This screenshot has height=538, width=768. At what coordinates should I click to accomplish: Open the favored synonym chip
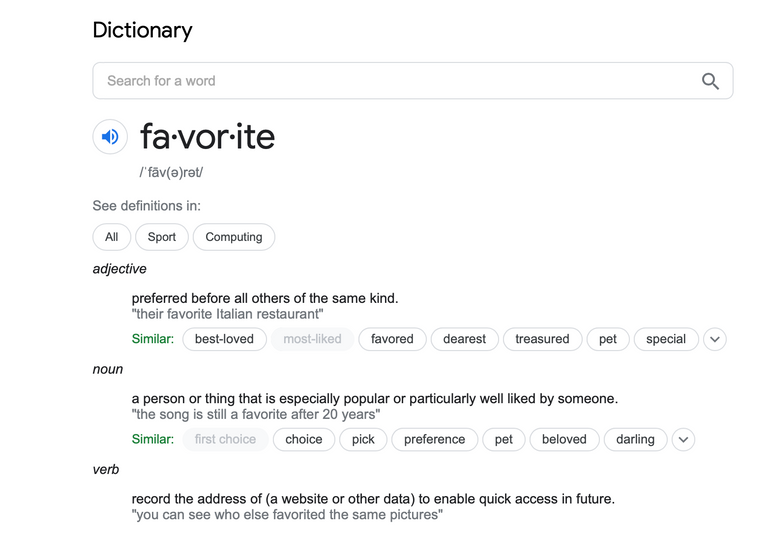click(392, 339)
